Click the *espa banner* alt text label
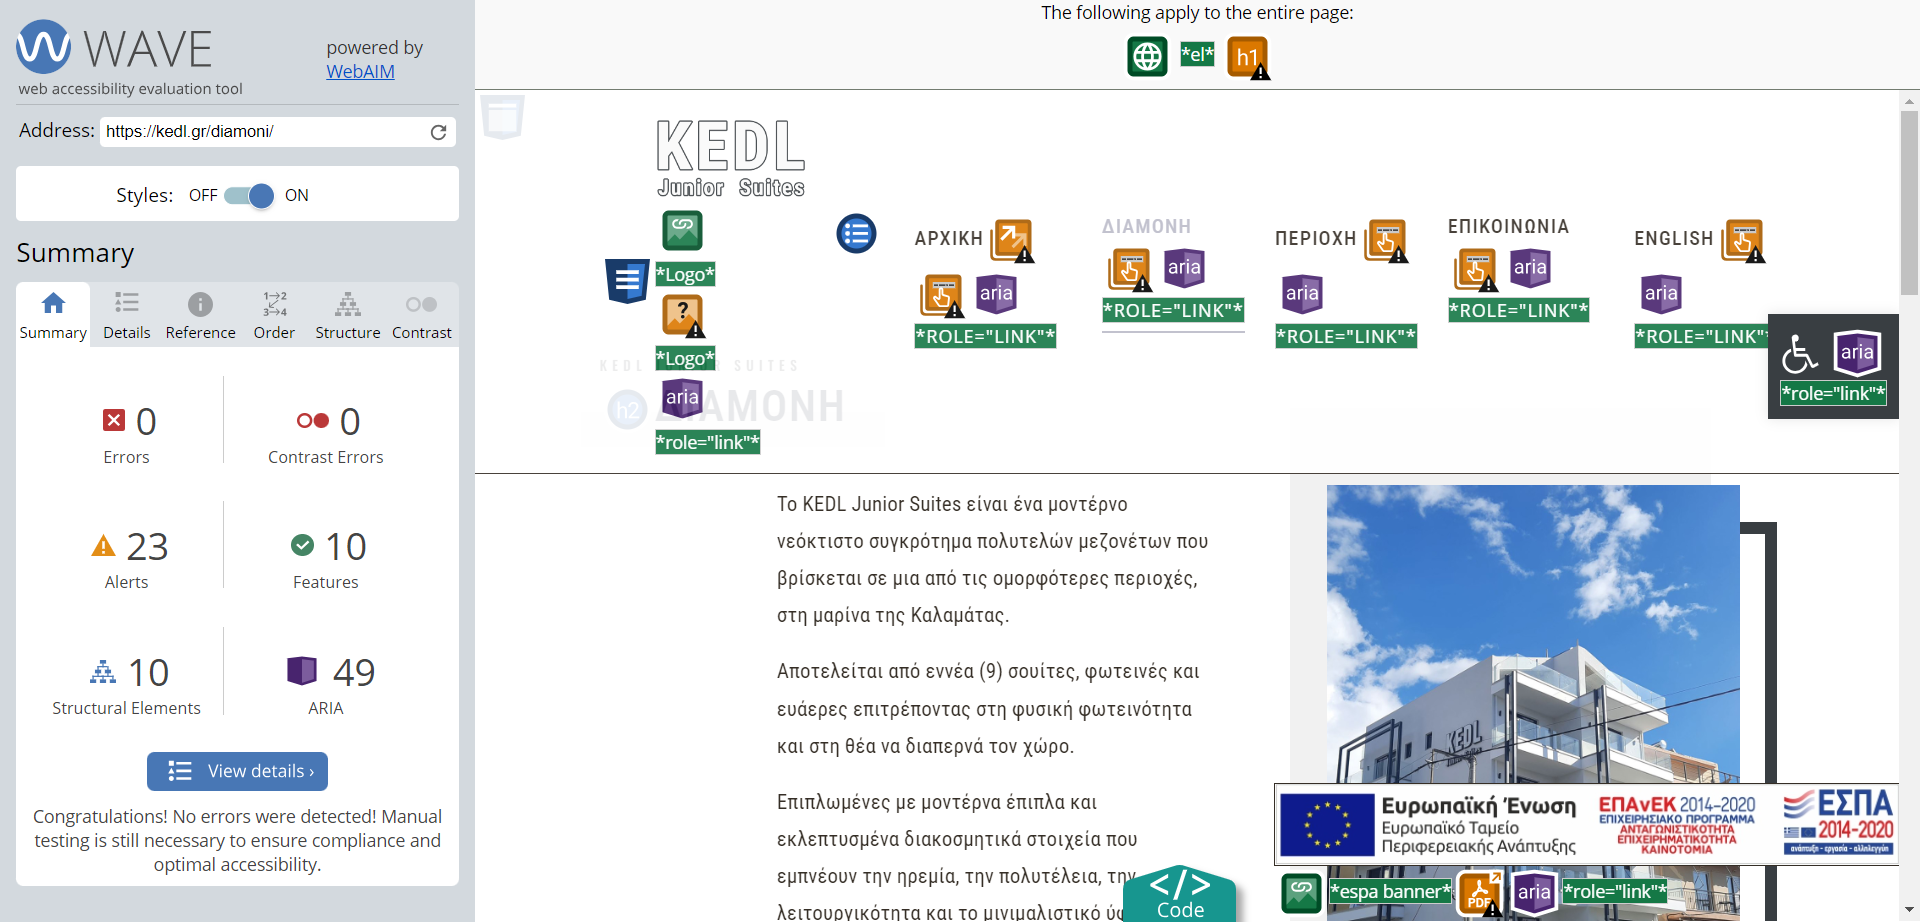 (x=1390, y=892)
